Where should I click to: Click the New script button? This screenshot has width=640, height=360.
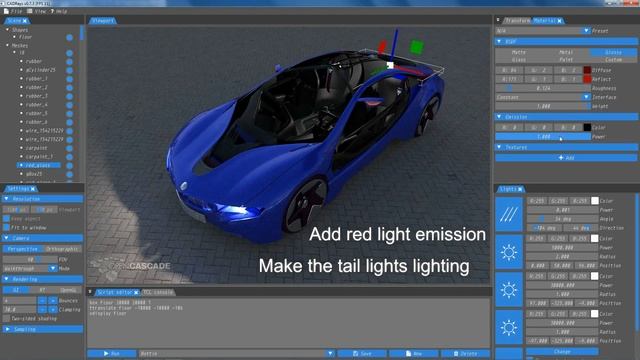coord(414,353)
